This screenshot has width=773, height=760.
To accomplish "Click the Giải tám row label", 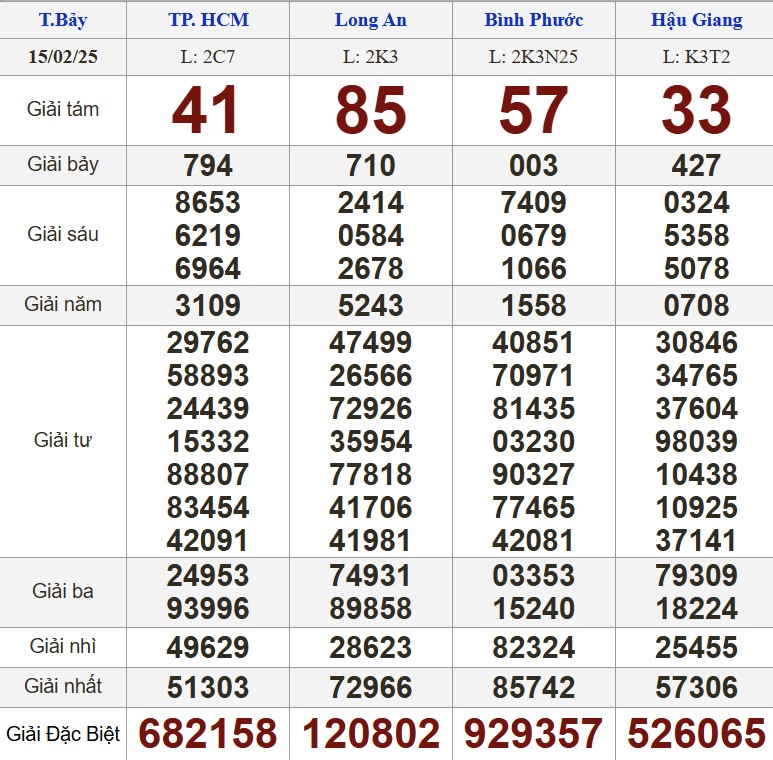I will (63, 109).
